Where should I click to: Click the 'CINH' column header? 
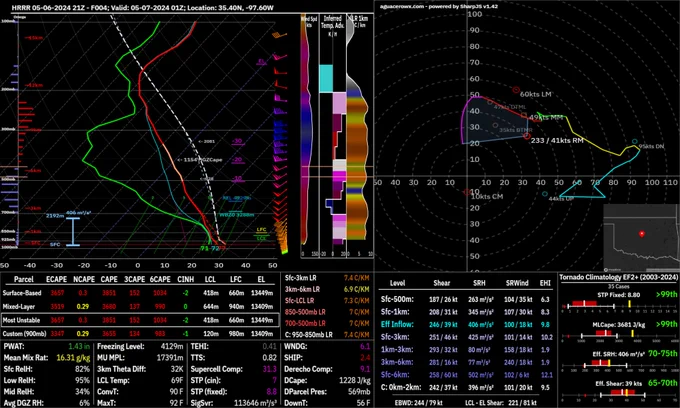tap(186, 279)
